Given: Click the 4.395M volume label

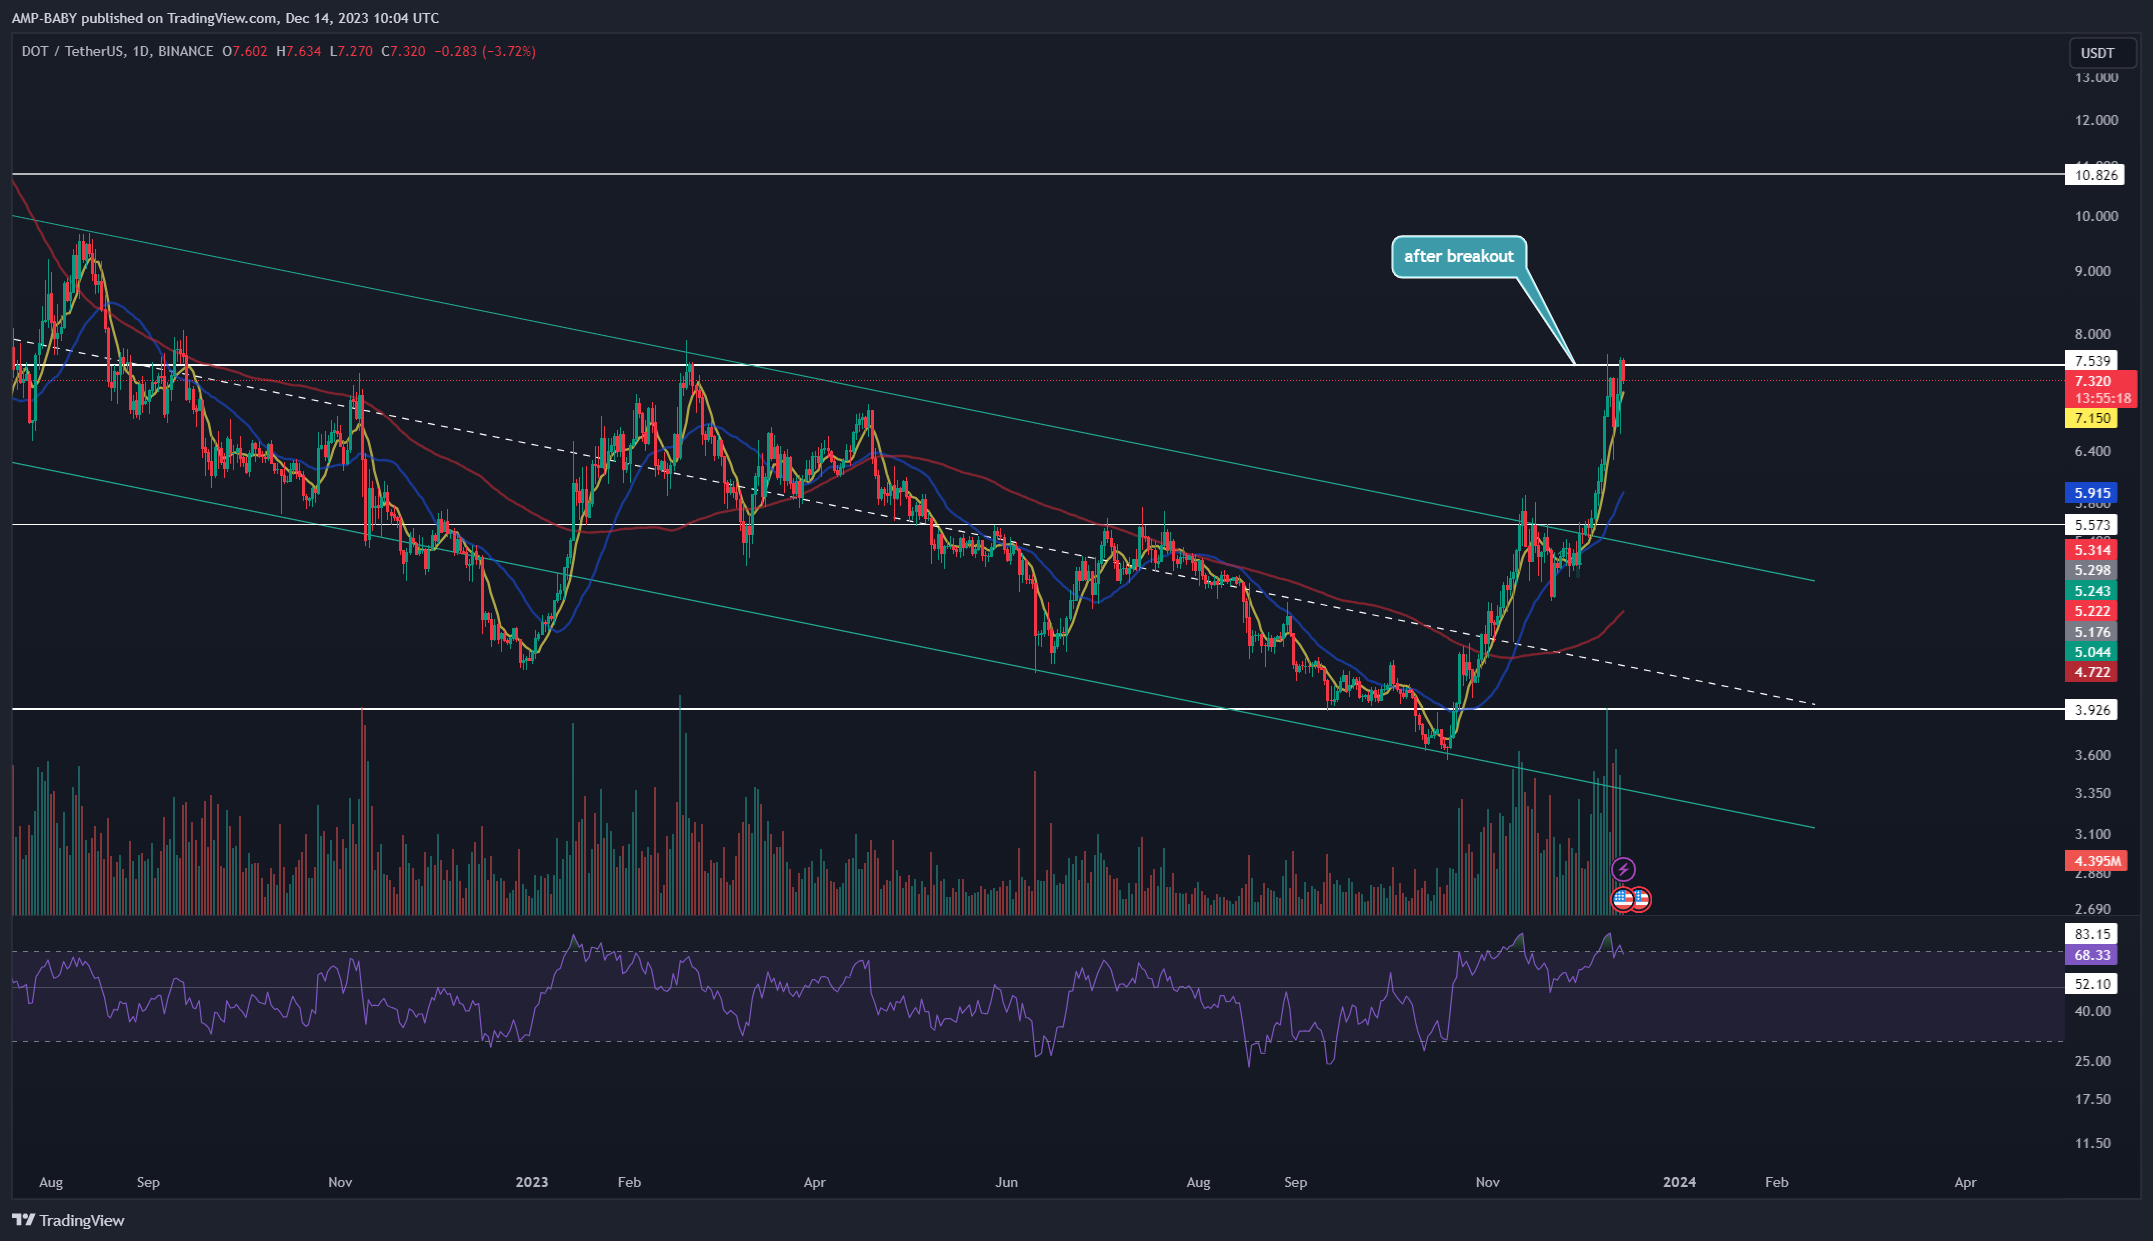Looking at the screenshot, I should click(2095, 861).
